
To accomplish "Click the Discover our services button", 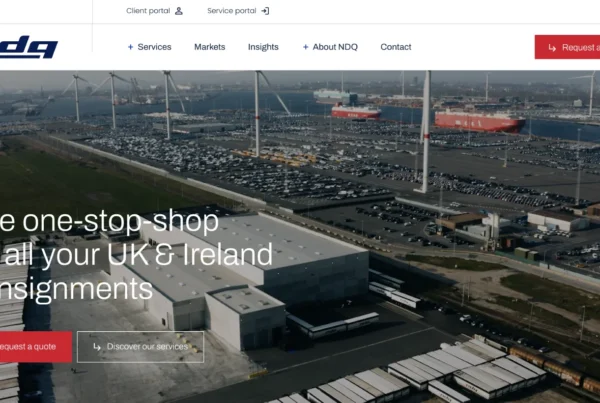I will coord(140,347).
